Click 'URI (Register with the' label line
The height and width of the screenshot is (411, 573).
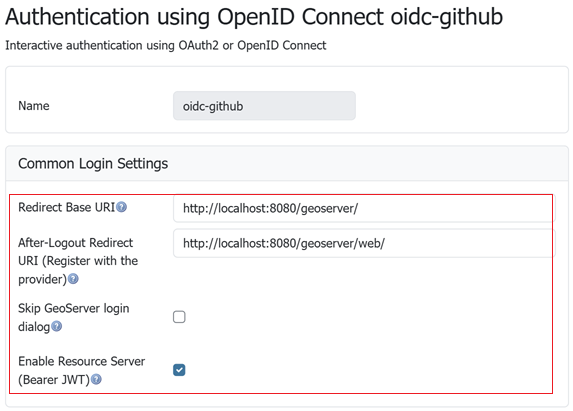[78, 261]
